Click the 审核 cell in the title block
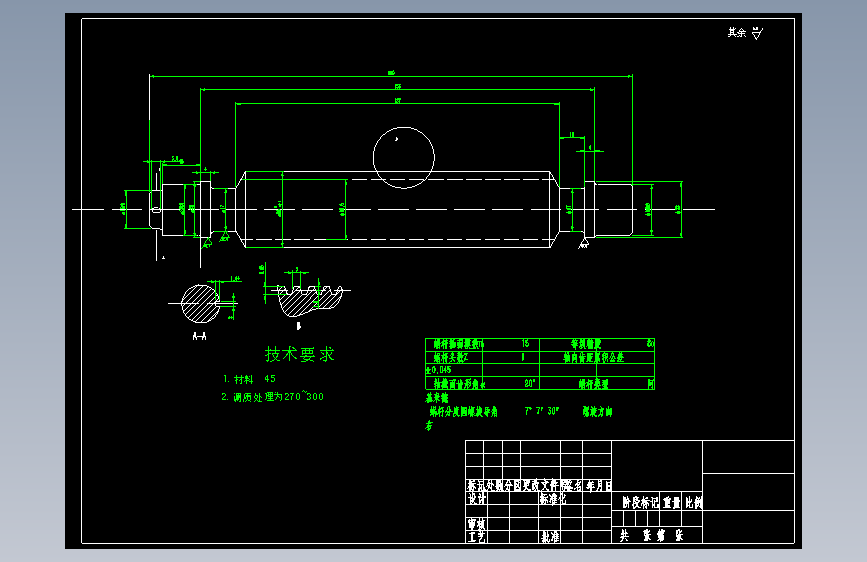This screenshot has width=867, height=562. [x=476, y=523]
